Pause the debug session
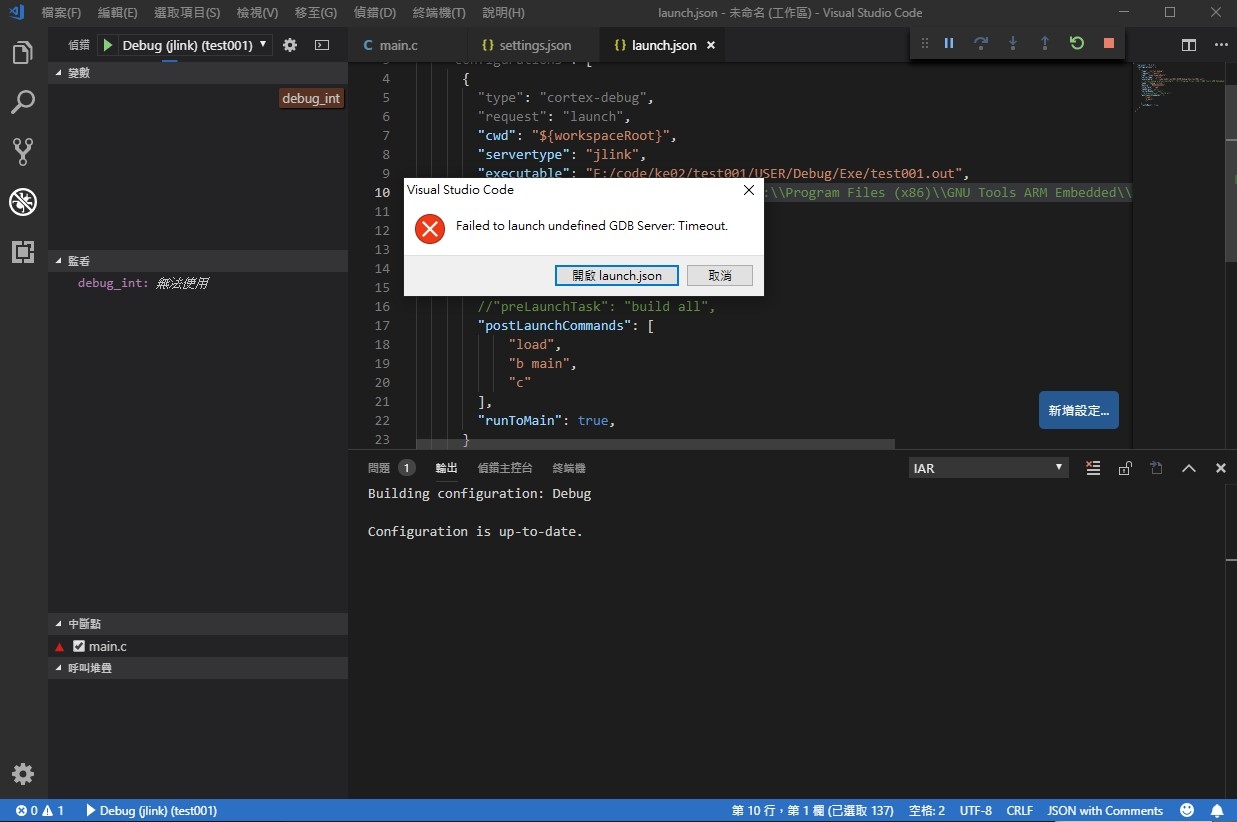The image size is (1237, 822). tap(949, 43)
